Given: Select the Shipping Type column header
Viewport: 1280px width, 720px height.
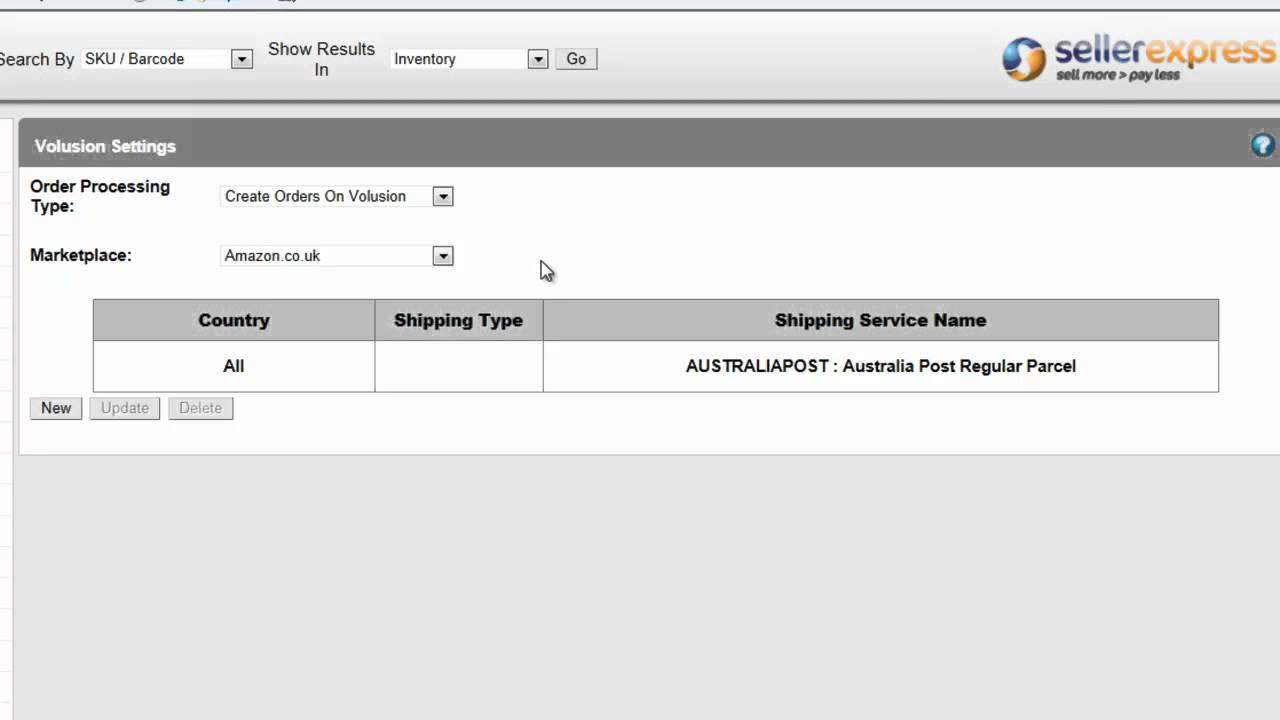Looking at the screenshot, I should [459, 320].
